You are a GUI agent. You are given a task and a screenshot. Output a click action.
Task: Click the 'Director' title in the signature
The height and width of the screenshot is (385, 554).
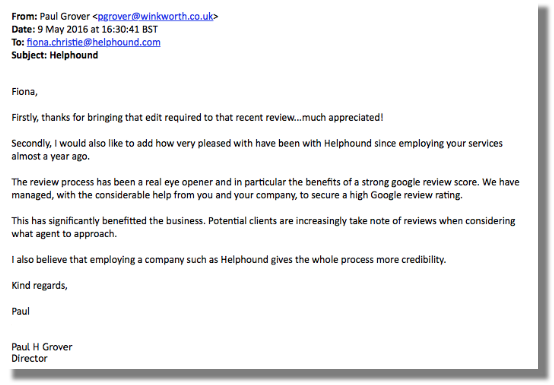[x=29, y=359]
